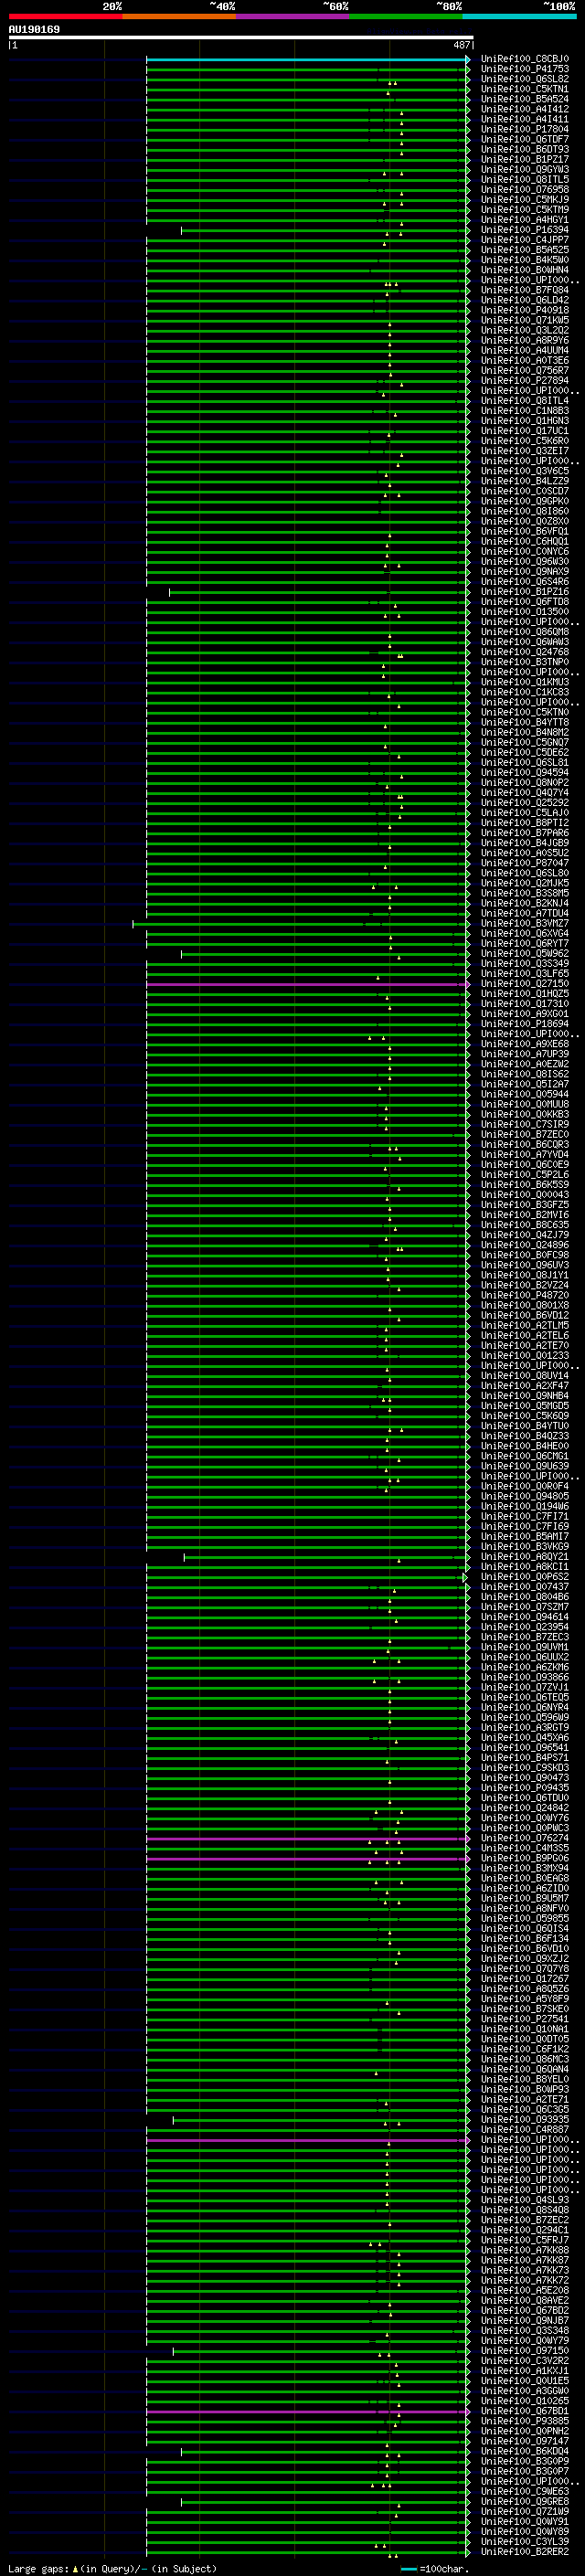Open hit UniRef100_P41753
The width and height of the screenshot is (585, 2576).
pos(525,70)
